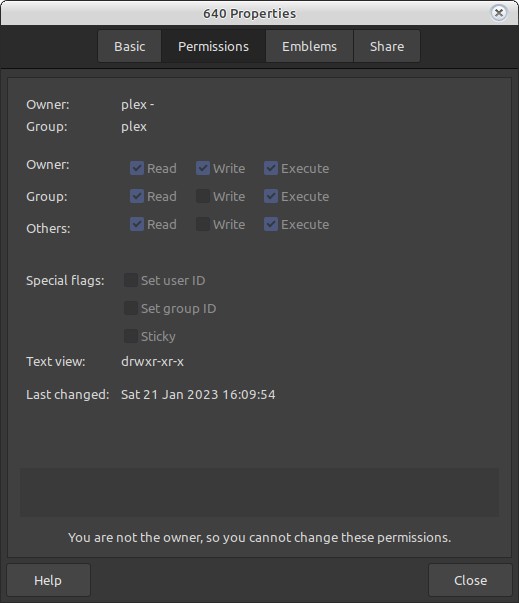Click the drwxr-xr-x text view value
Image resolution: width=519 pixels, height=603 pixels.
click(x=152, y=362)
